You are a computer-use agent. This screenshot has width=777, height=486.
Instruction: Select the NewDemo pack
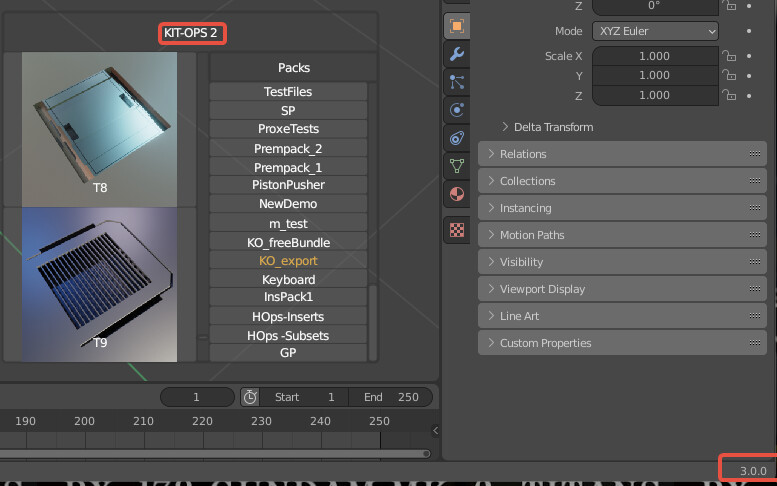(x=288, y=204)
